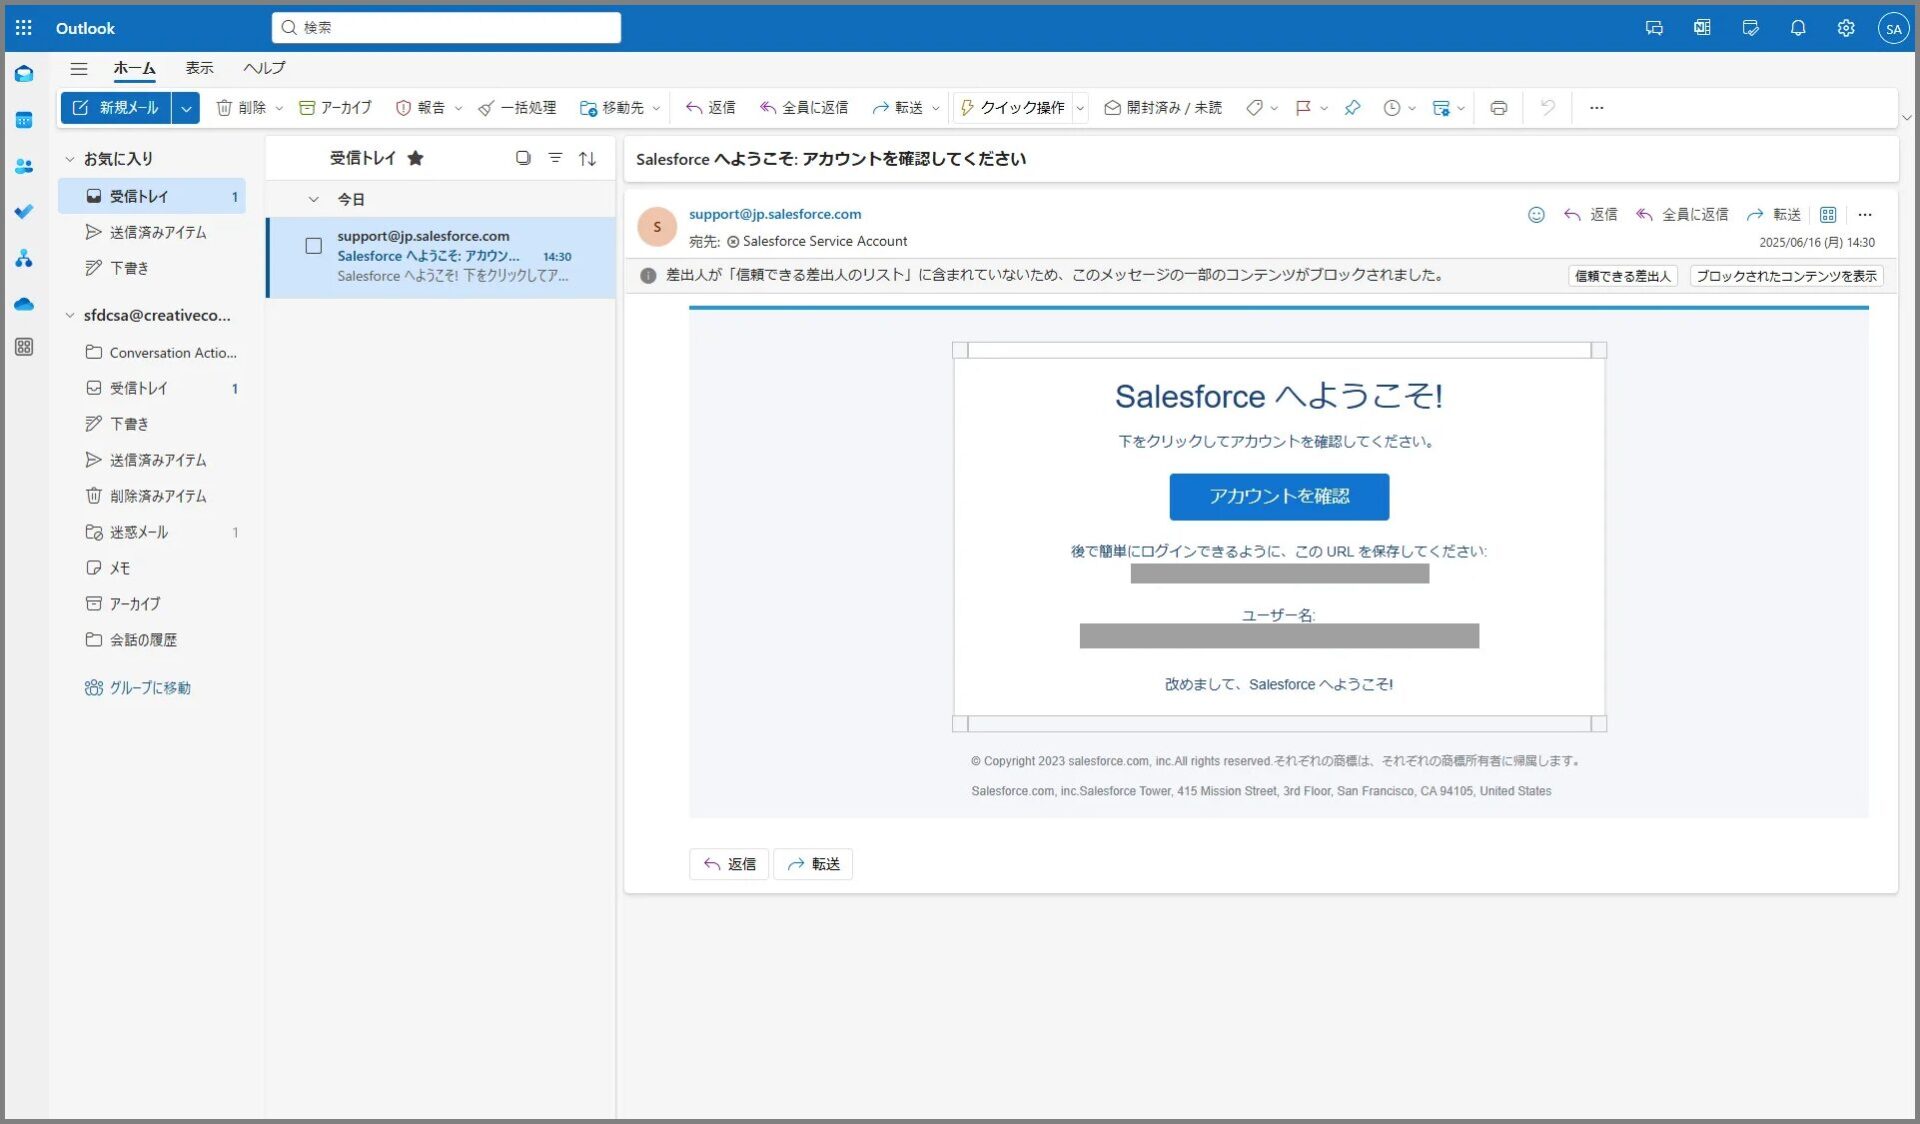Open more toolbar options ellipsis
The width and height of the screenshot is (1920, 1124).
tap(1597, 108)
